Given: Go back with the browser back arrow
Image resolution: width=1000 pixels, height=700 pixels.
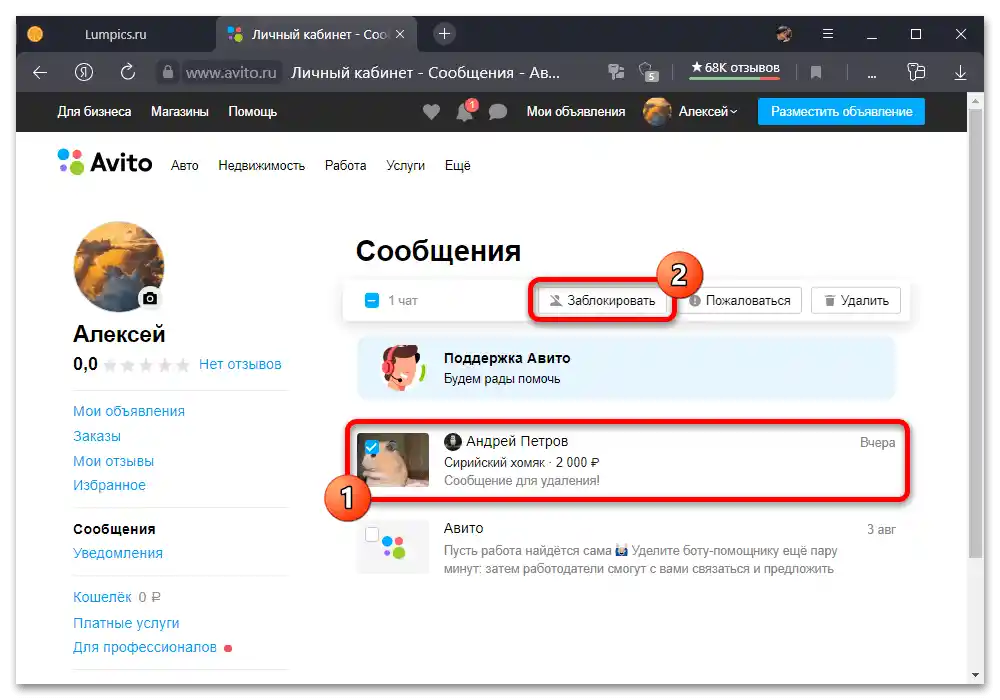Looking at the screenshot, I should [x=40, y=73].
